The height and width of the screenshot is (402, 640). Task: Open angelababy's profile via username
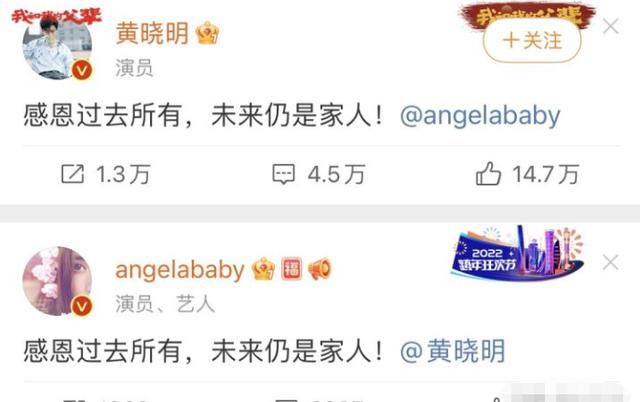[x=180, y=270]
